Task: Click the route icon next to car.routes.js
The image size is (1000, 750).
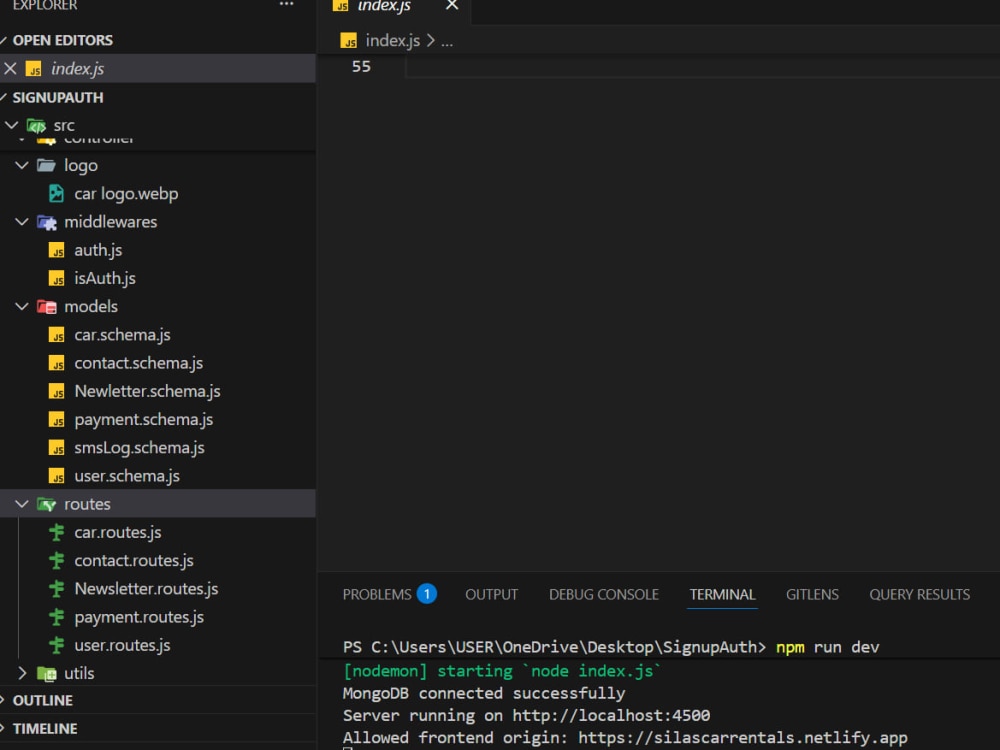Action: (57, 533)
